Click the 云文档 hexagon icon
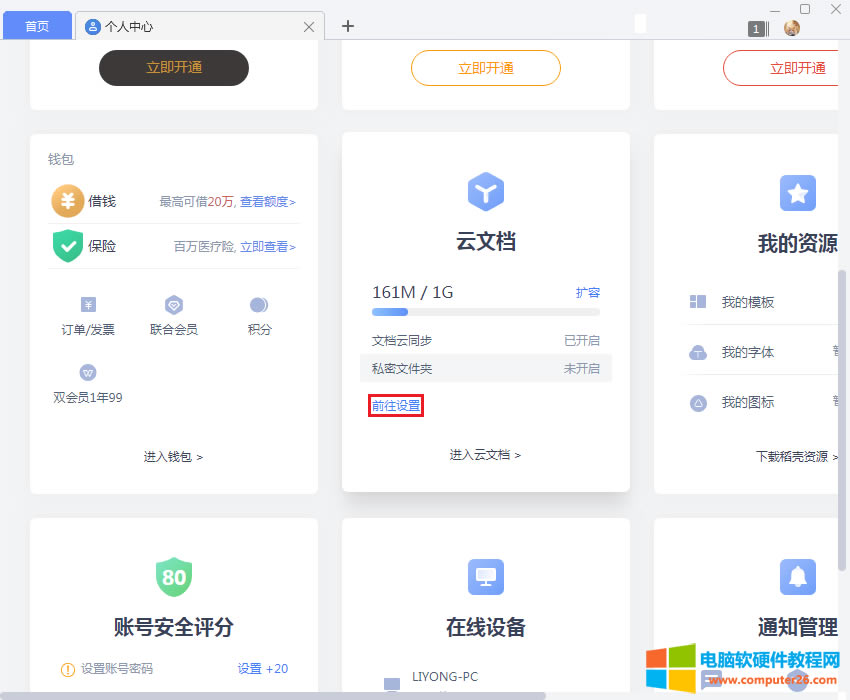 (486, 191)
